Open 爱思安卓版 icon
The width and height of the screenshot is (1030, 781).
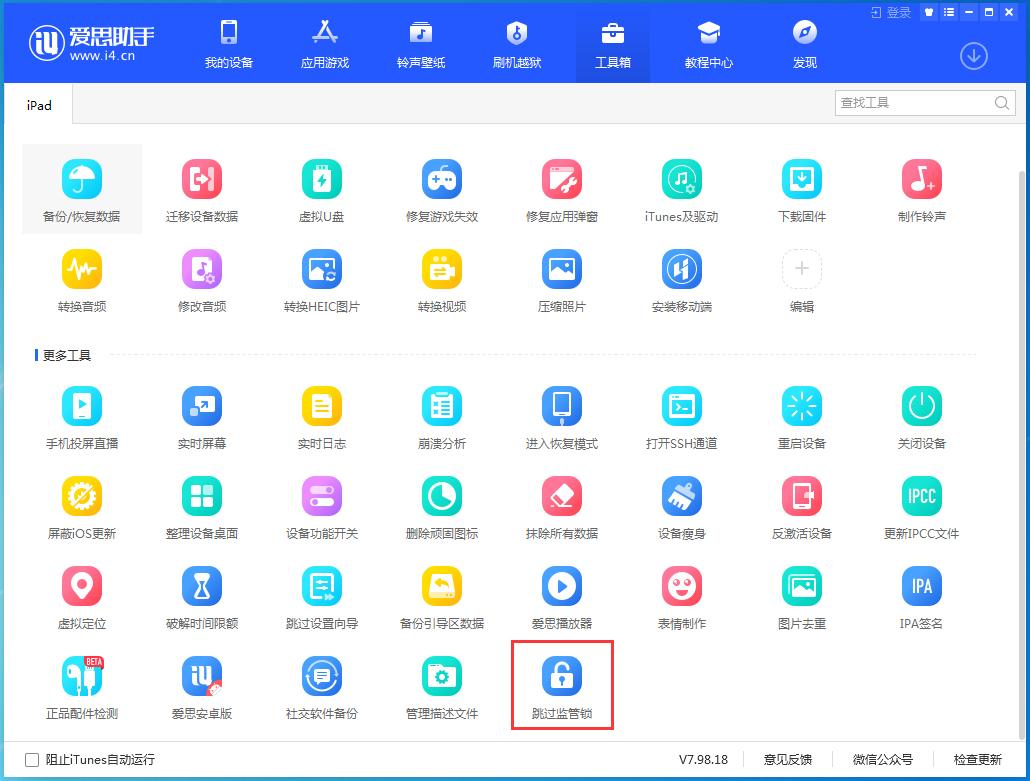(202, 676)
